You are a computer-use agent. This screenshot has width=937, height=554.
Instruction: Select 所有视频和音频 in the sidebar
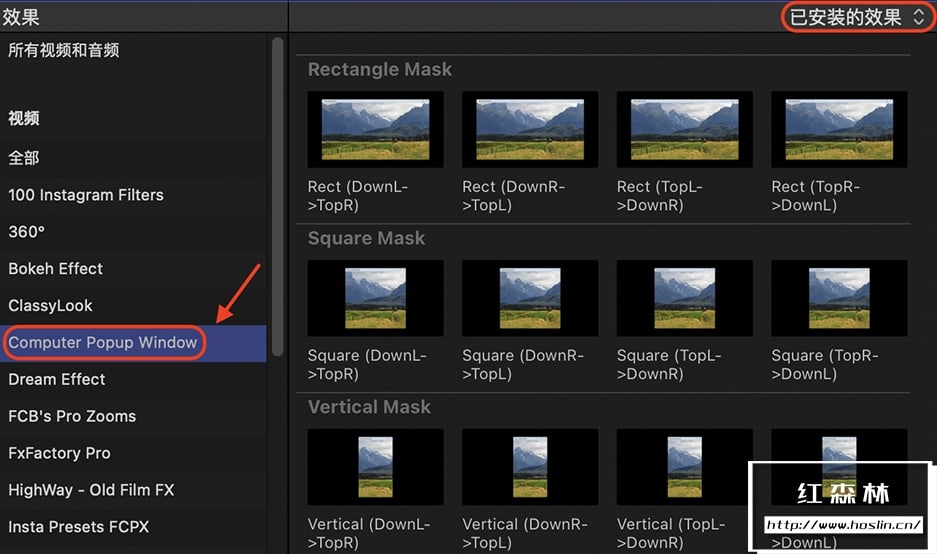pos(64,50)
